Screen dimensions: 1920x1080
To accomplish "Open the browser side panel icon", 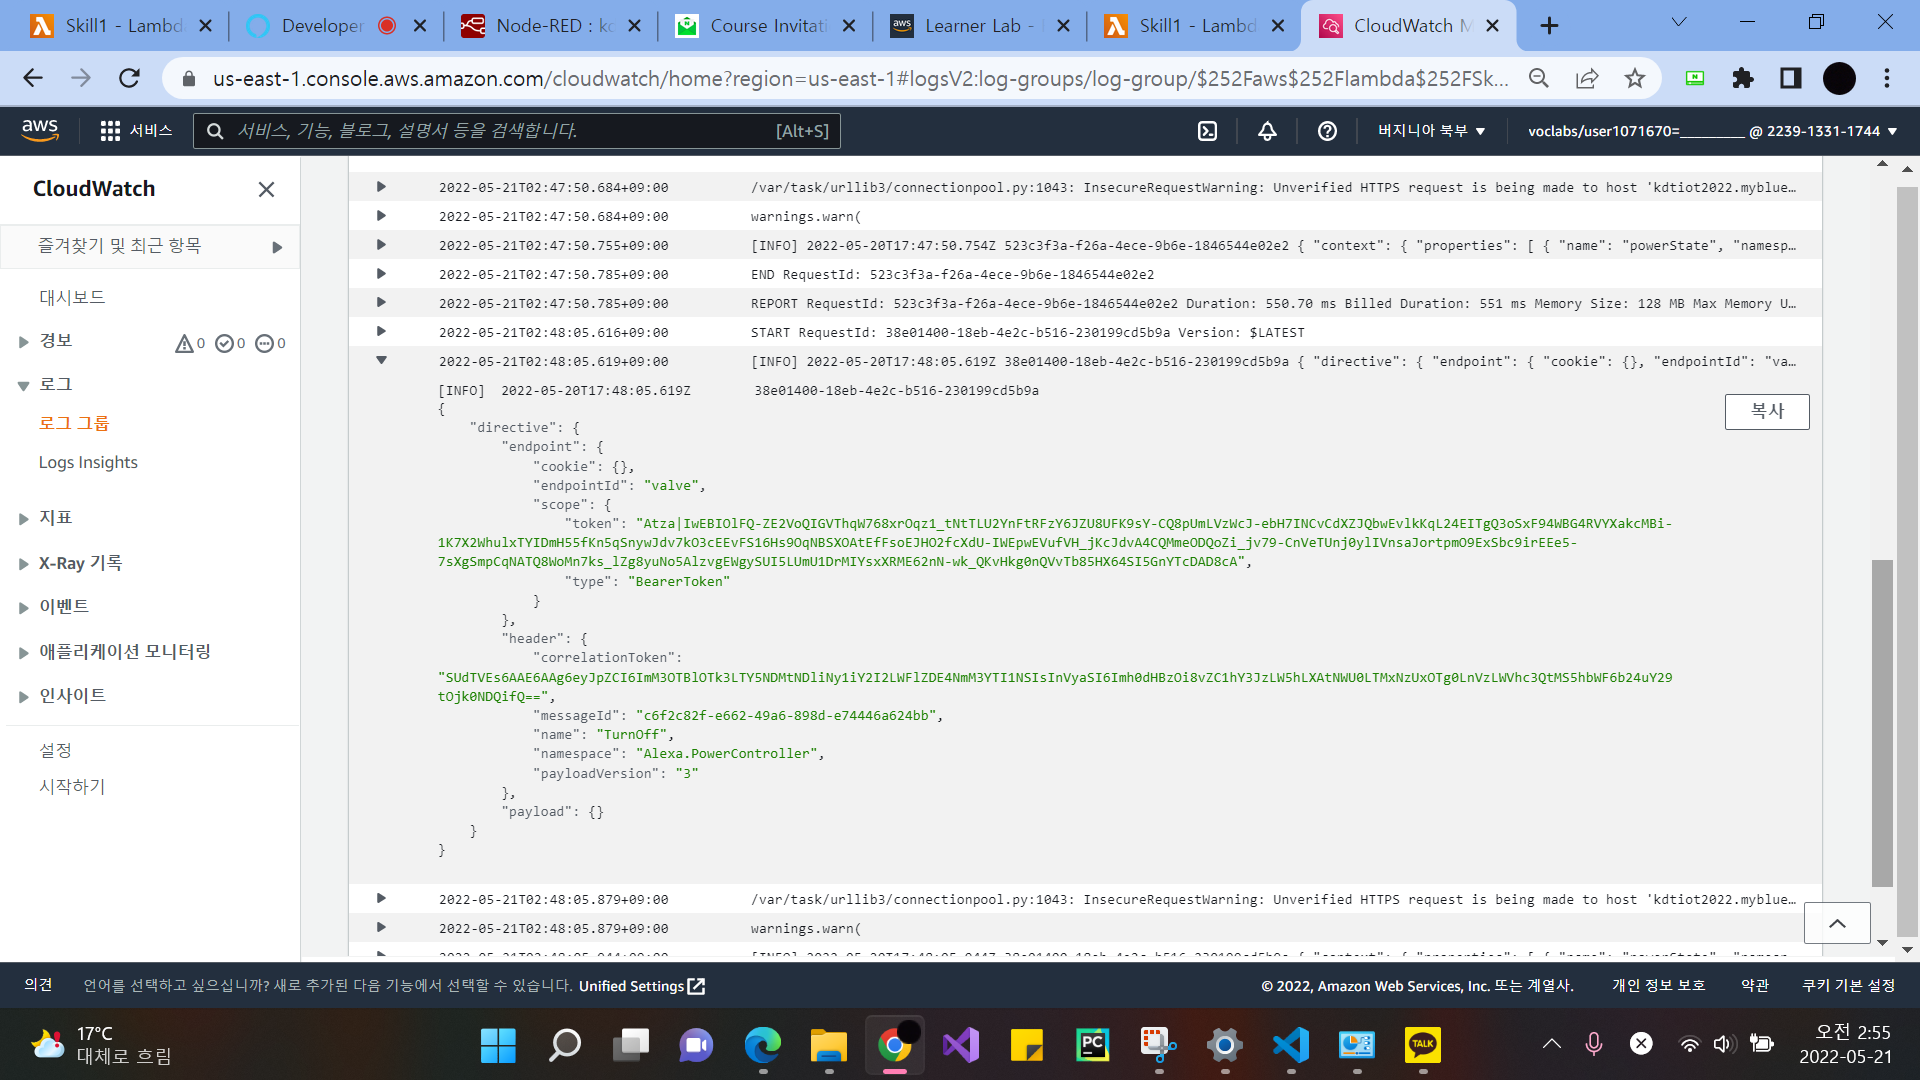I will [1790, 78].
